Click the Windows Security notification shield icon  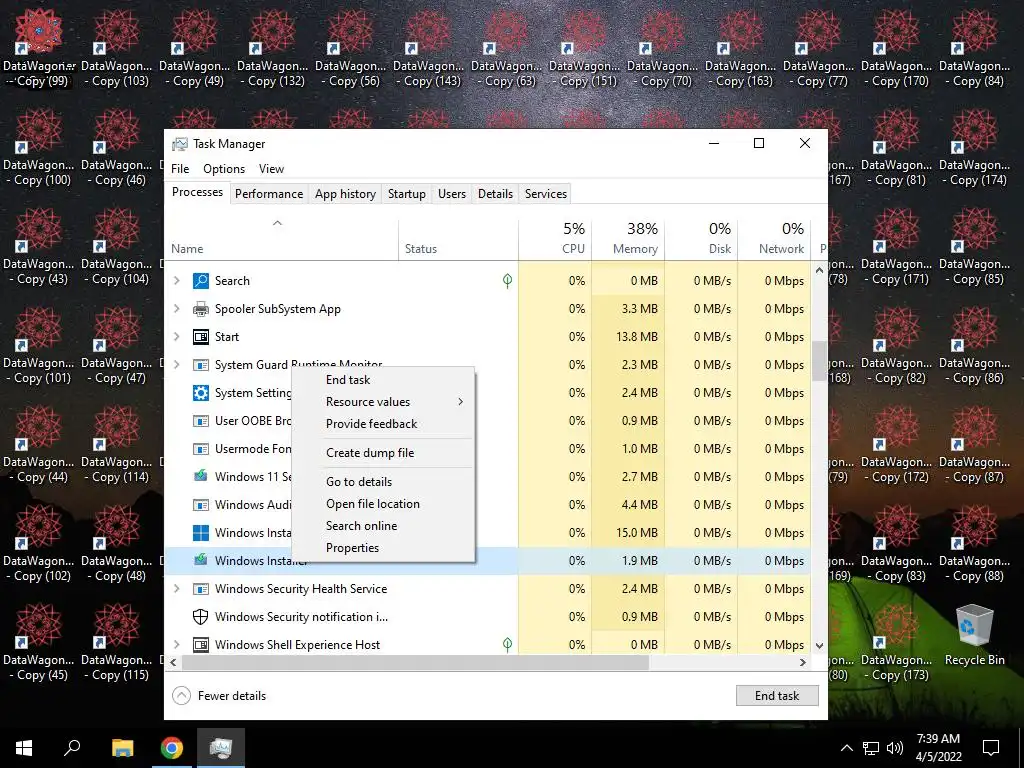pos(200,616)
